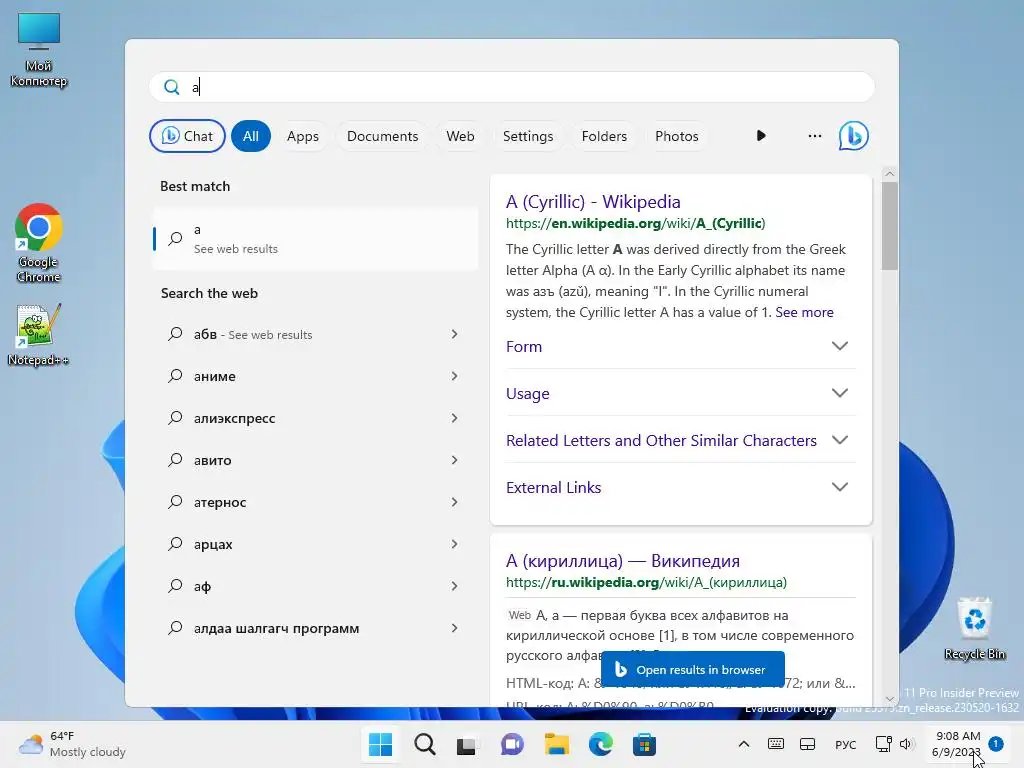
Task: Open best match 'а' web result
Action: tap(315, 238)
